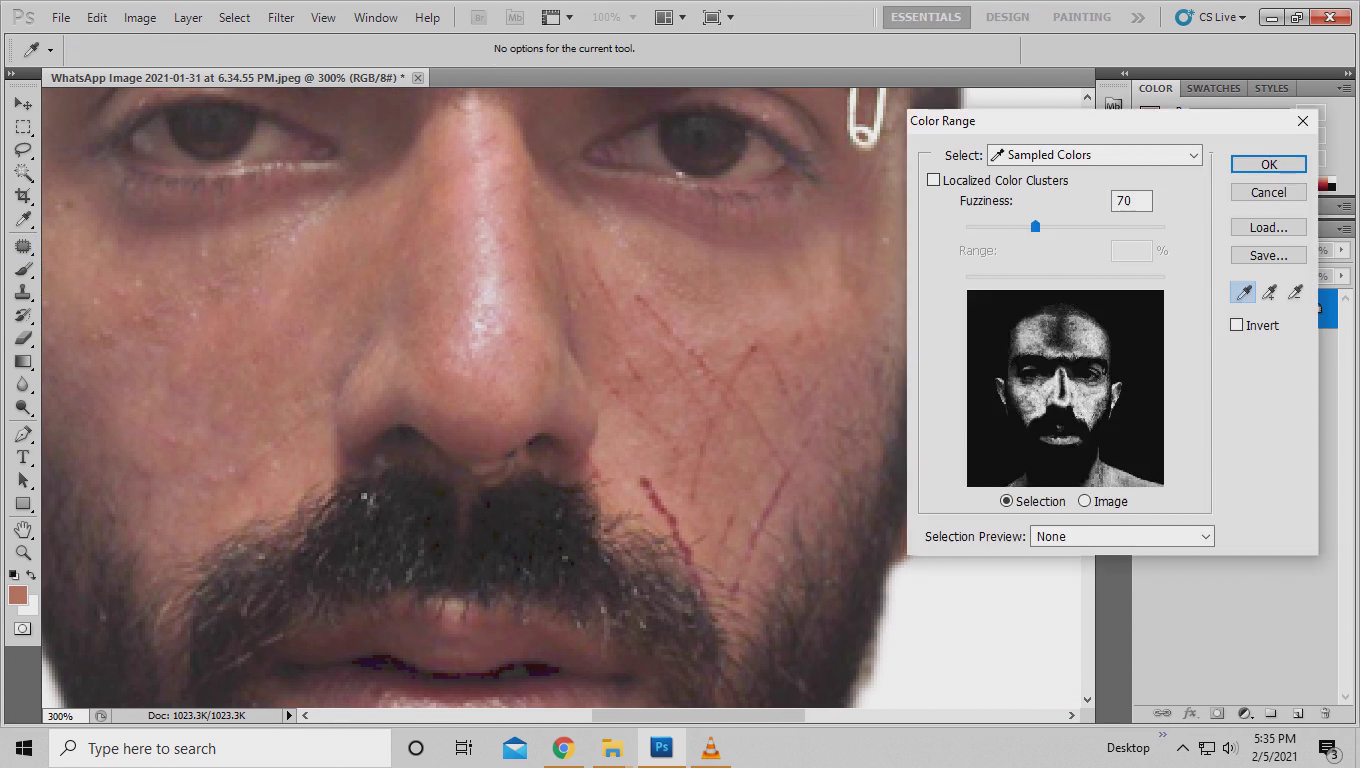Choose the Magic Wand tool

pos(23,173)
